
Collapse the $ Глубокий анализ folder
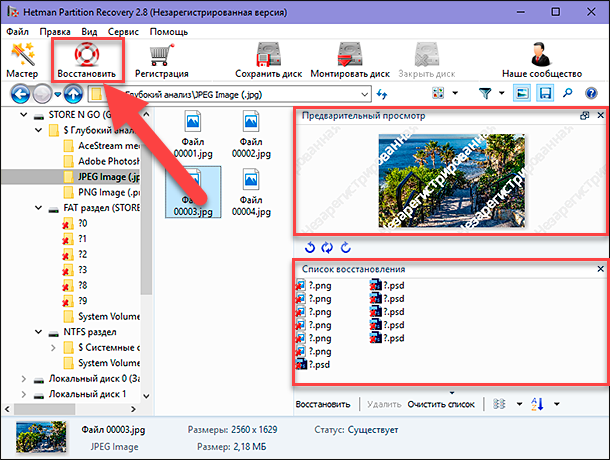[39, 130]
